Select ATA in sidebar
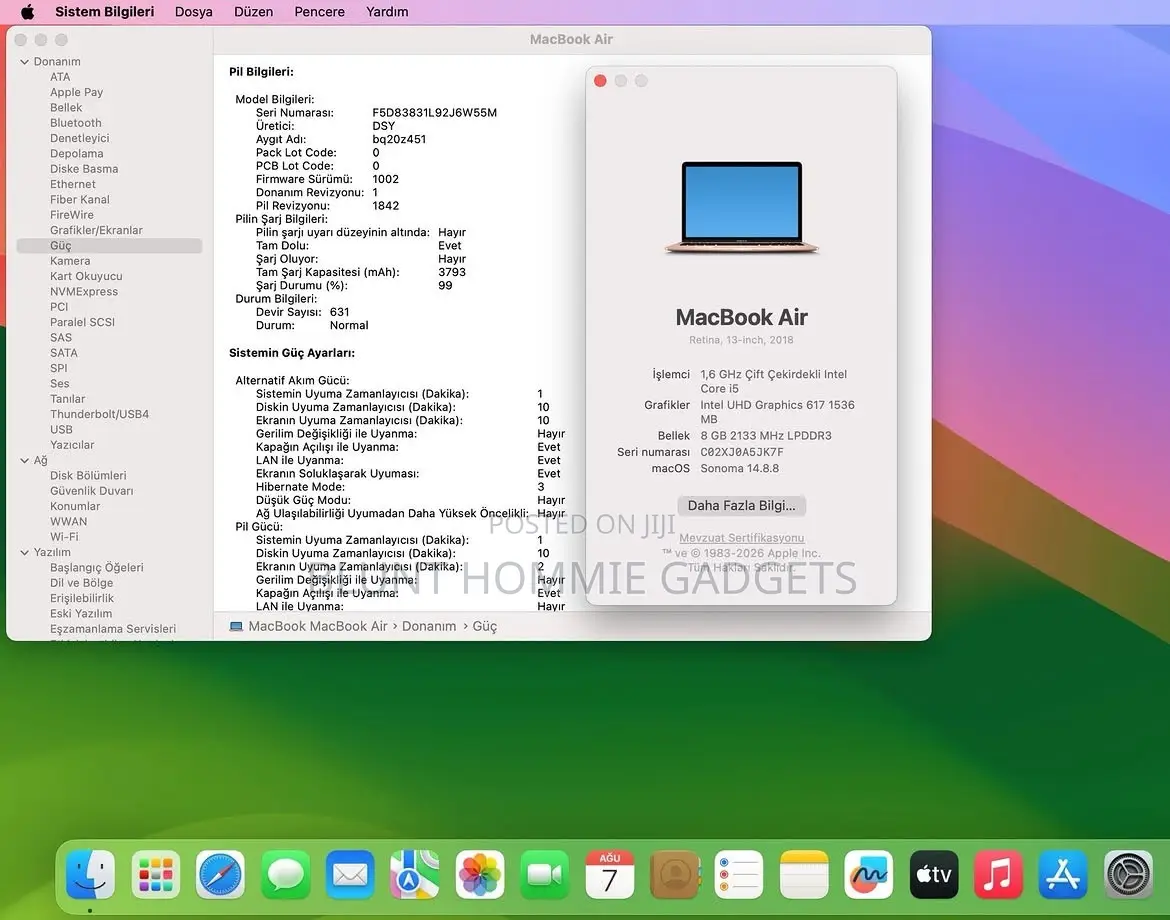The height and width of the screenshot is (920, 1170). [x=60, y=77]
